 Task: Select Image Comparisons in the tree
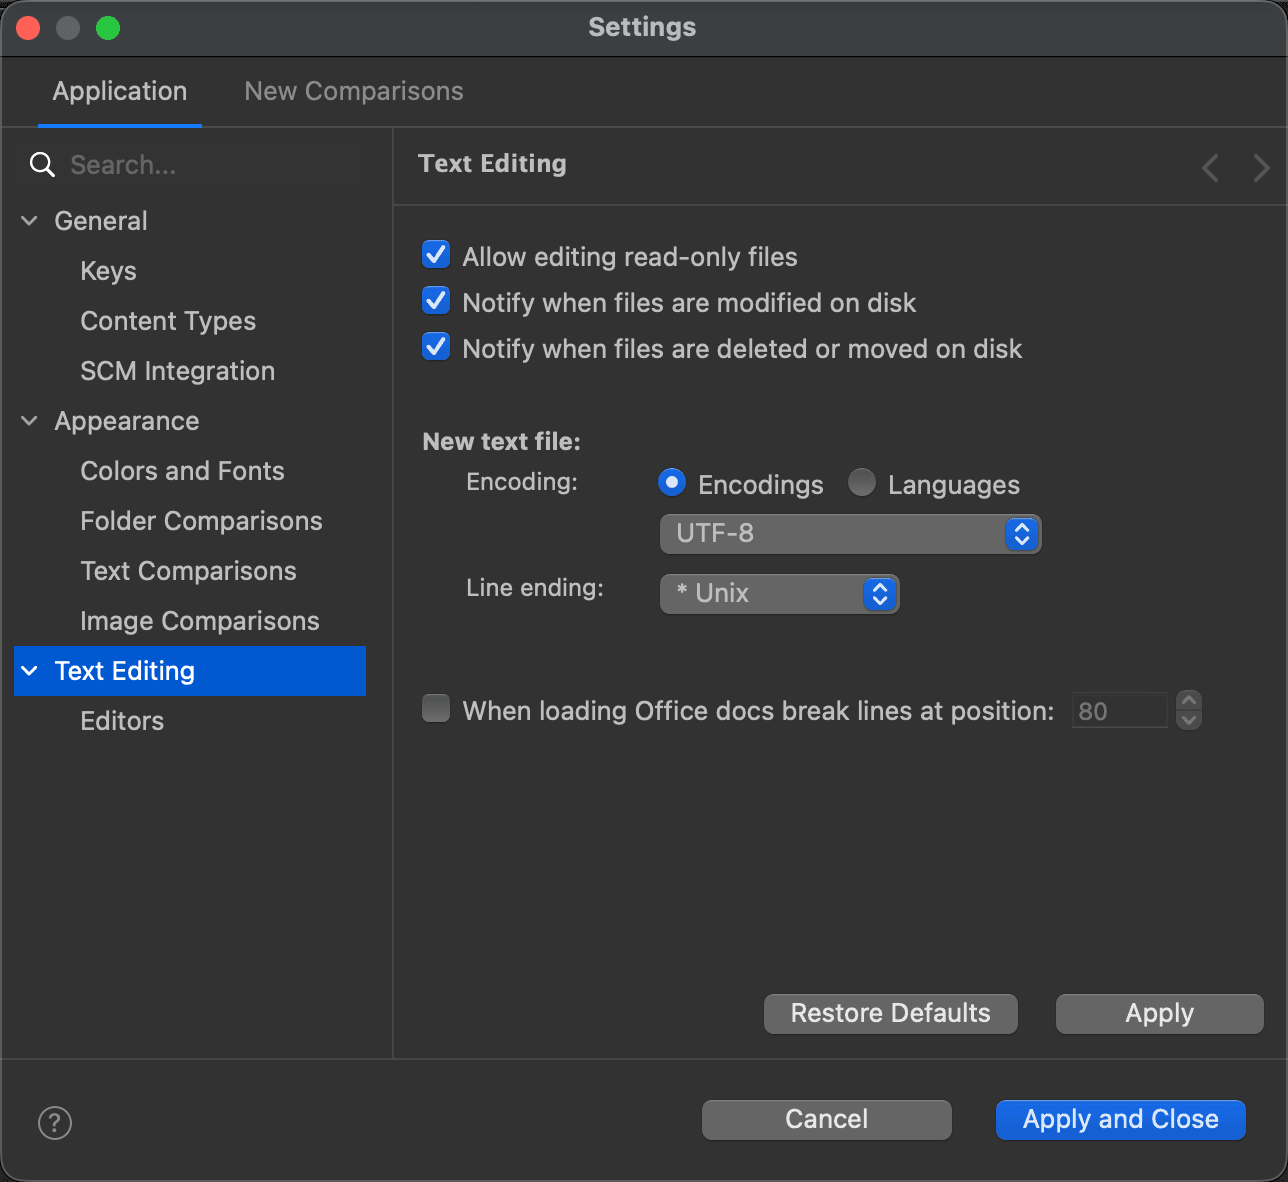[200, 621]
